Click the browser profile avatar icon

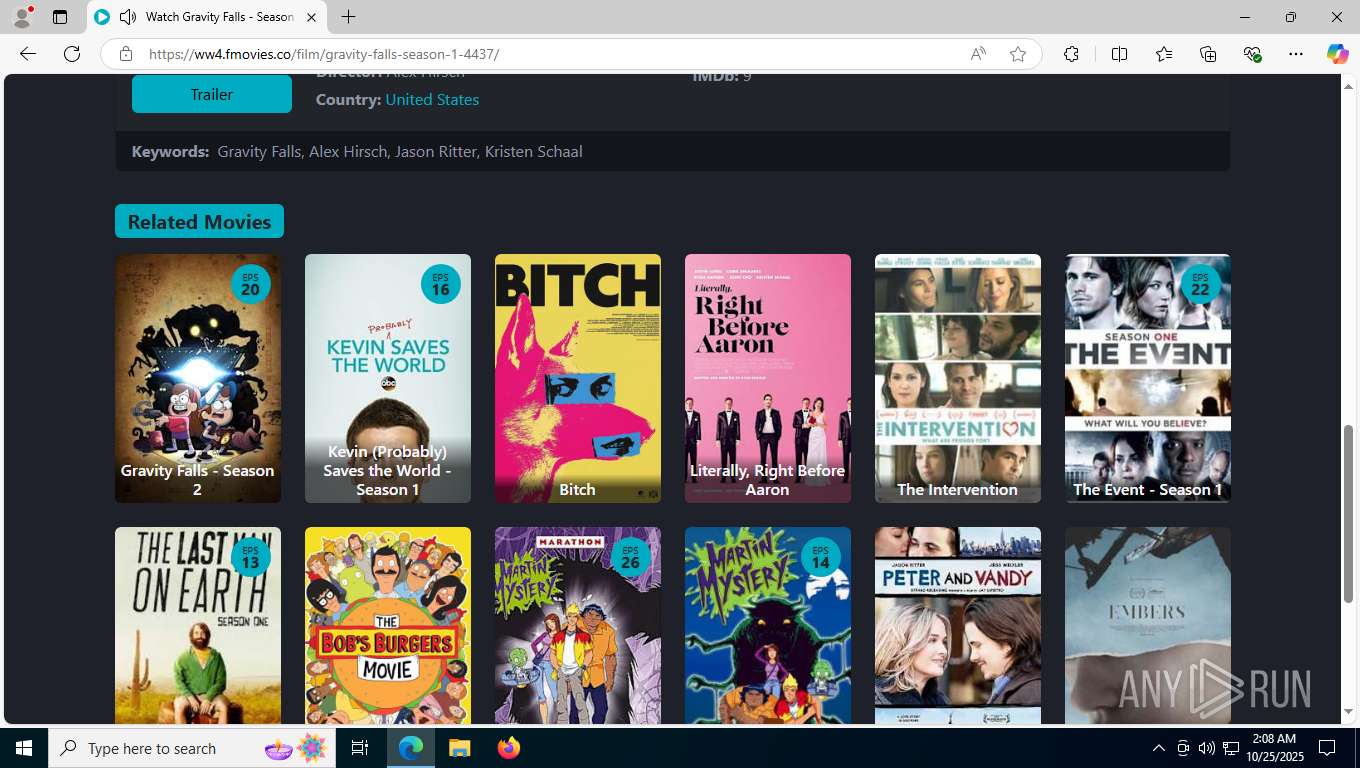(21, 17)
